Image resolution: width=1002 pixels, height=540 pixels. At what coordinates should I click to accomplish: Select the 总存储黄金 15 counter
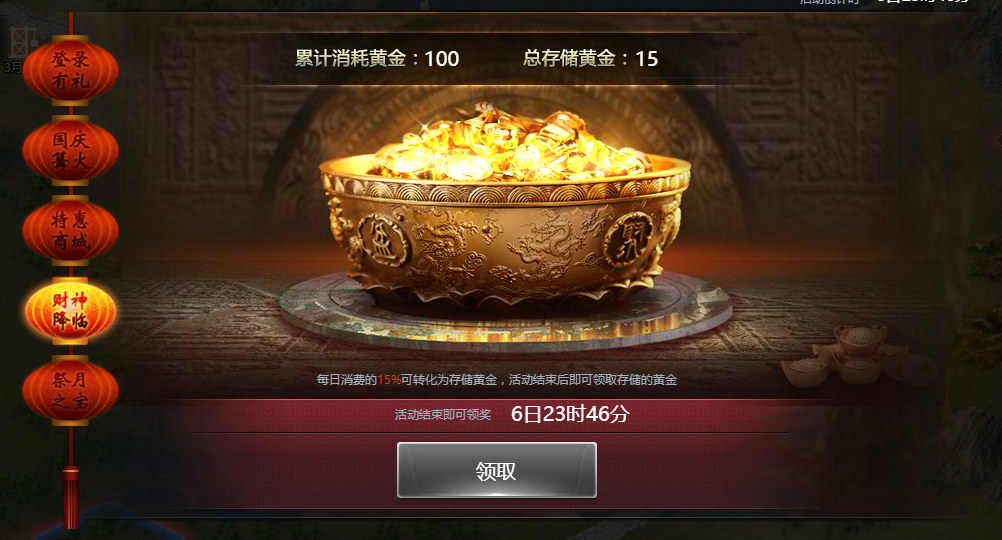(x=590, y=59)
